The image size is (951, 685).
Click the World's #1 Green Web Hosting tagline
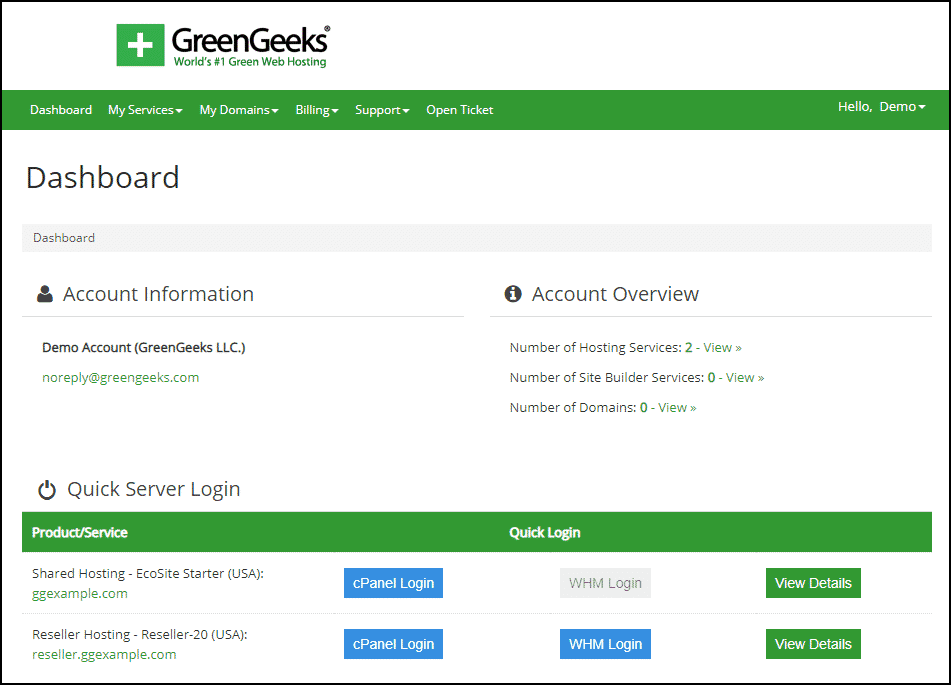250,61
